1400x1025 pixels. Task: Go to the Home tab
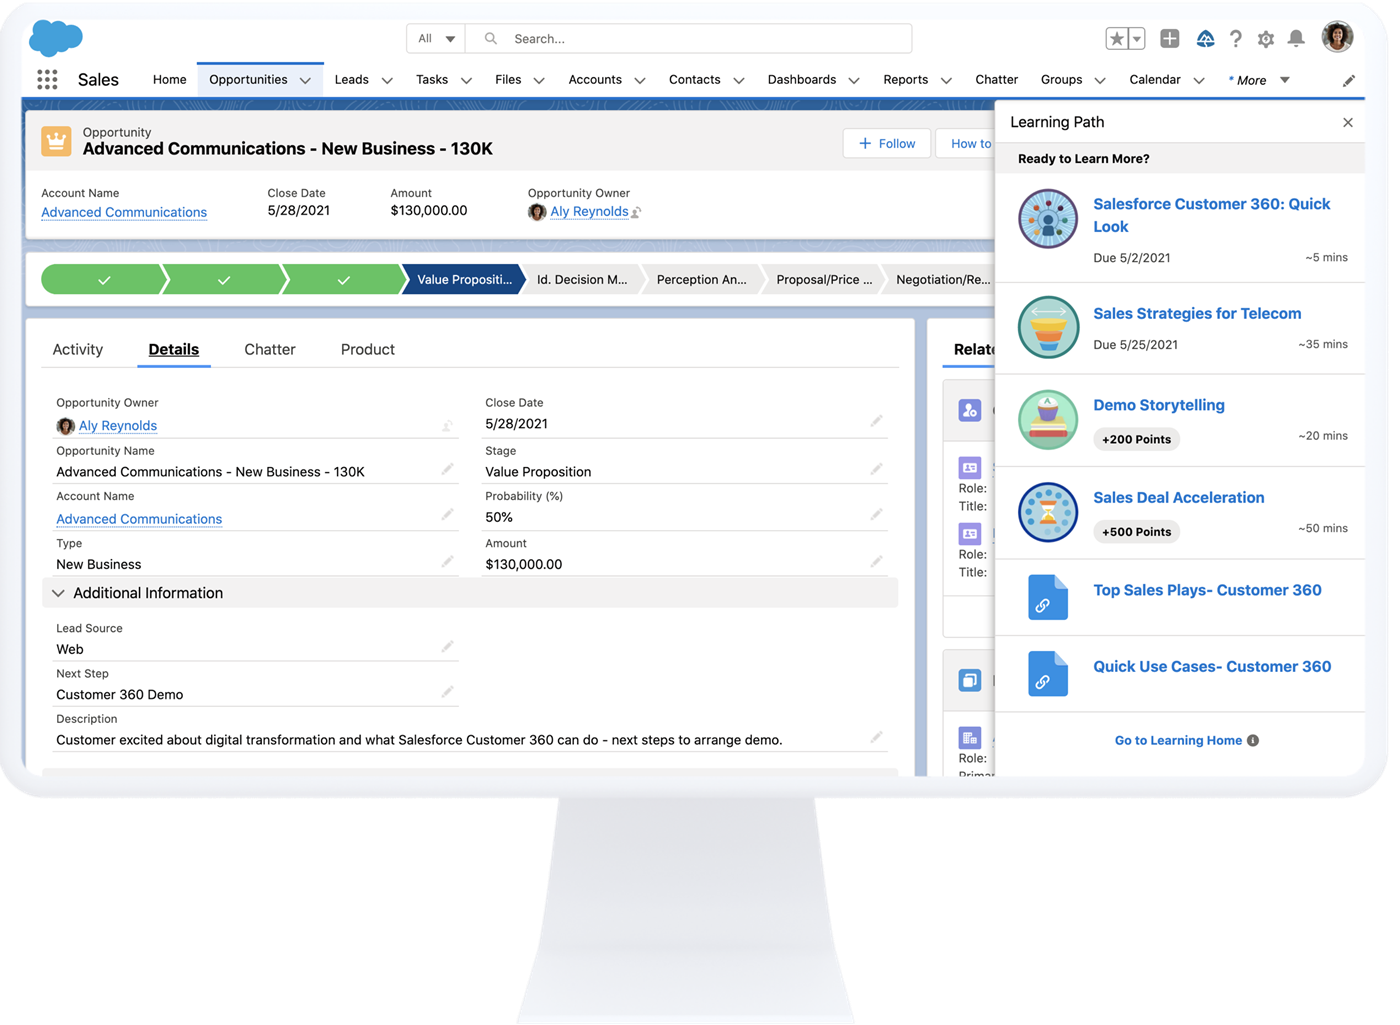coord(170,80)
